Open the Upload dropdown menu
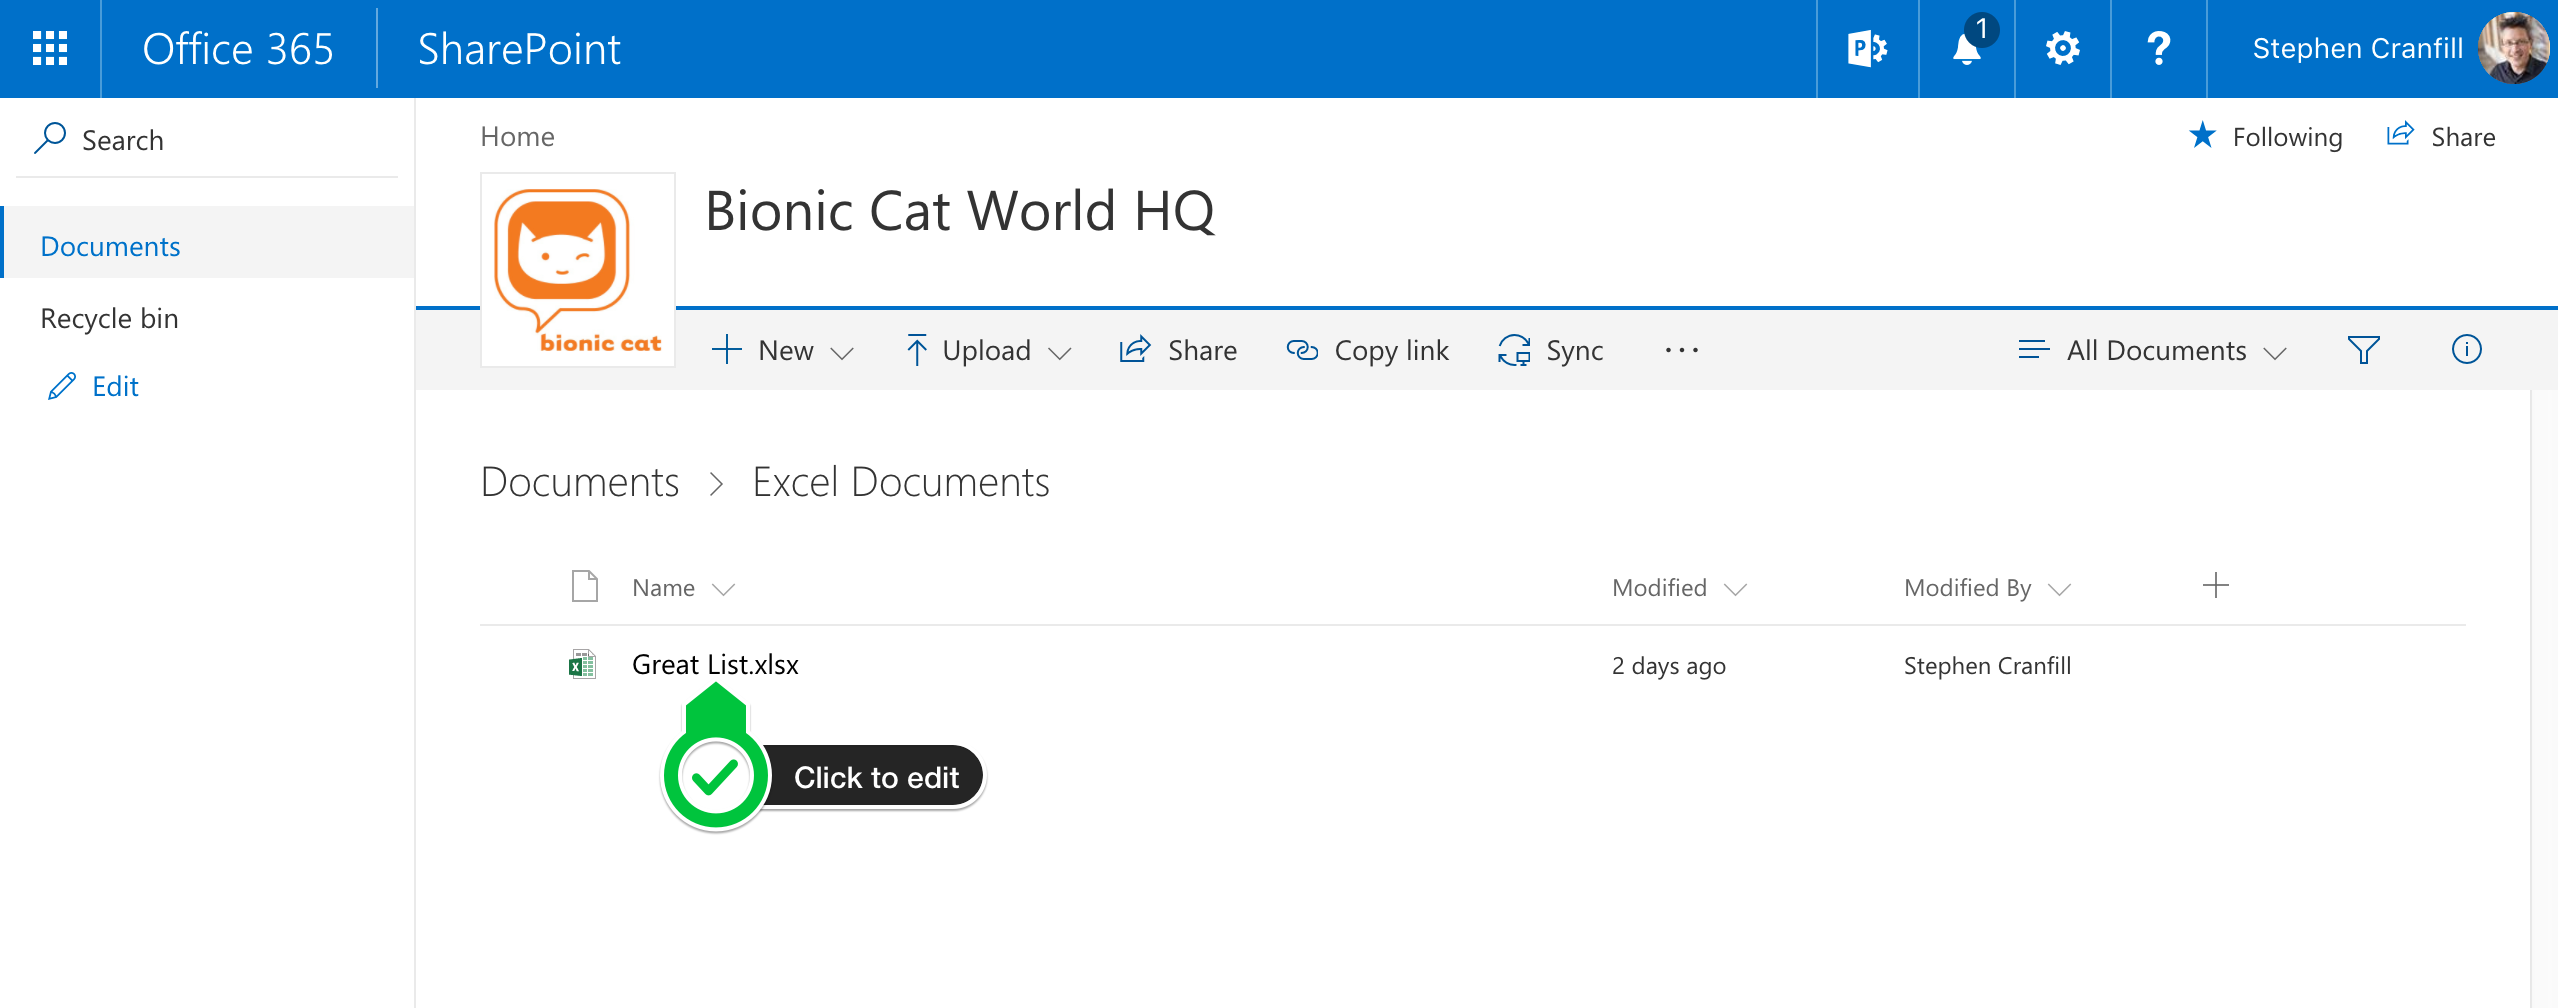This screenshot has width=2558, height=1008. 988,350
